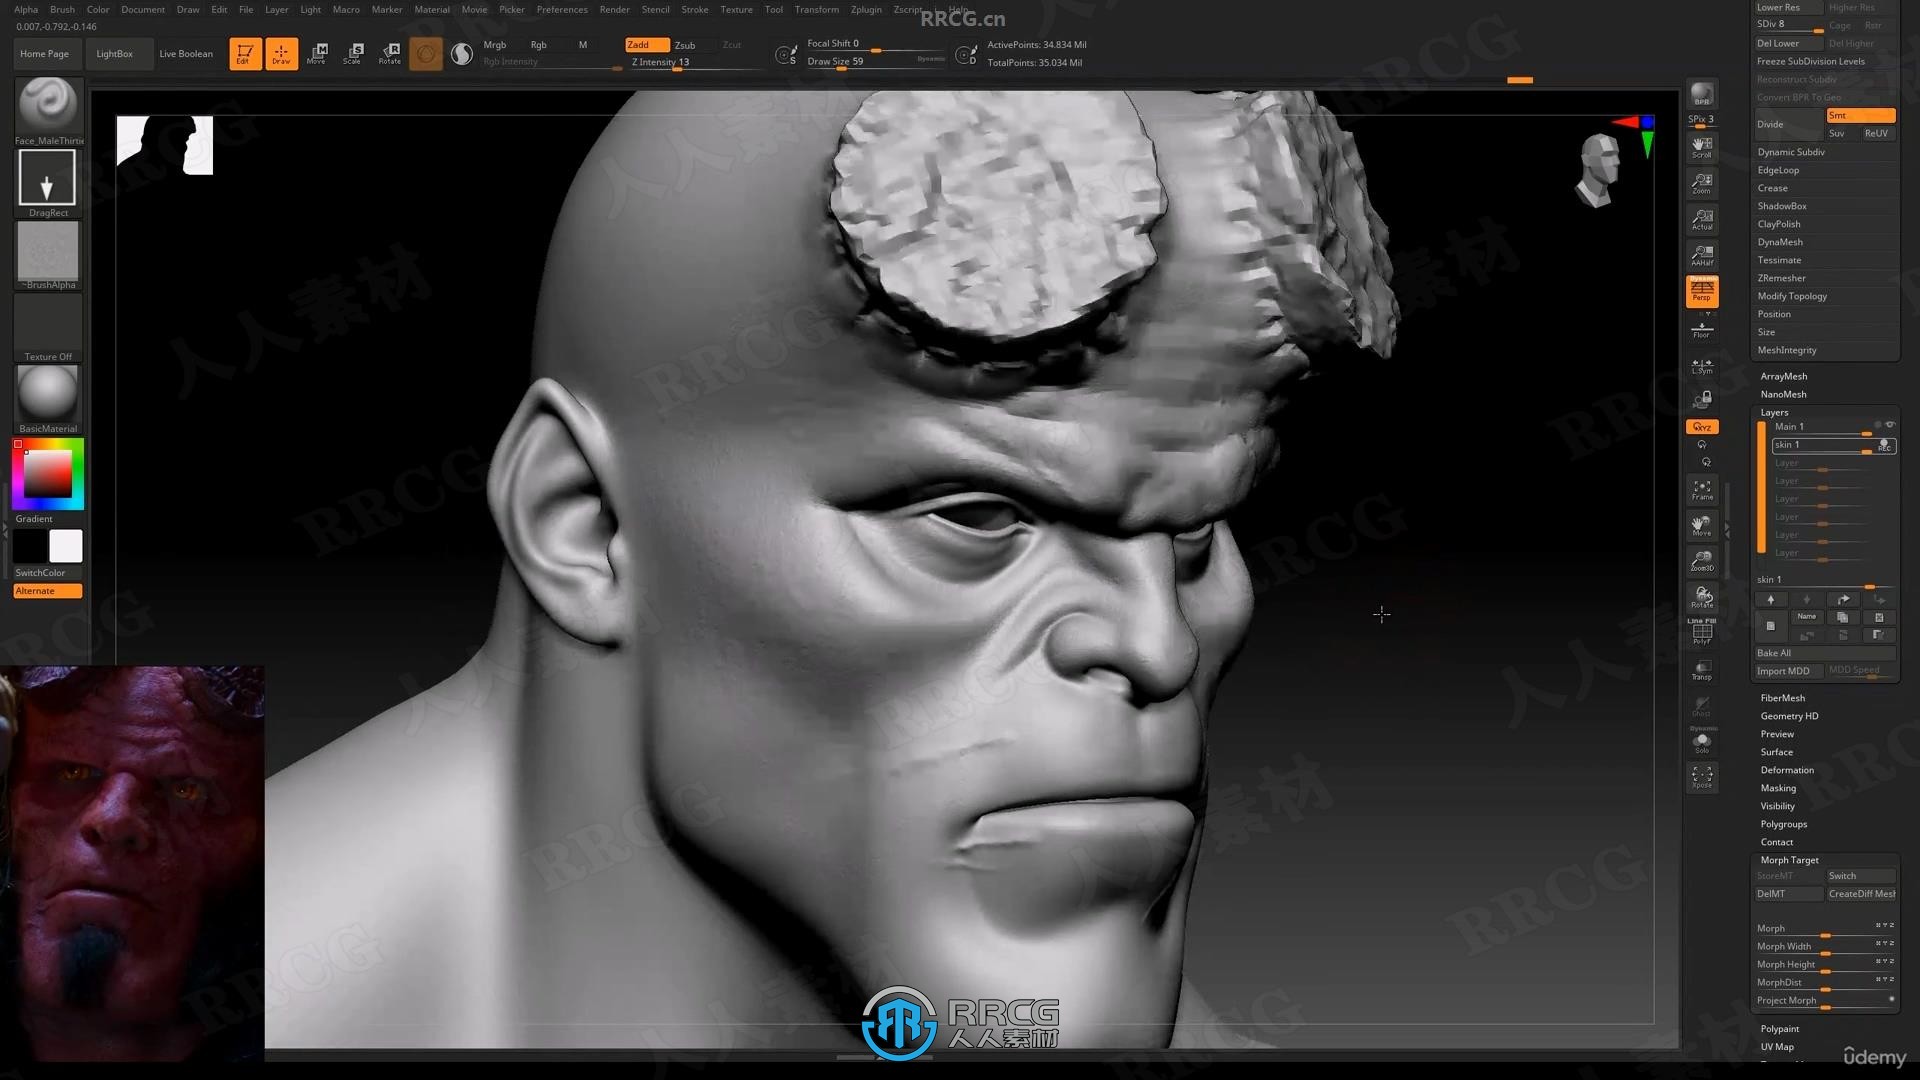Open the Brush menu
The height and width of the screenshot is (1080, 1920).
pyautogui.click(x=62, y=9)
